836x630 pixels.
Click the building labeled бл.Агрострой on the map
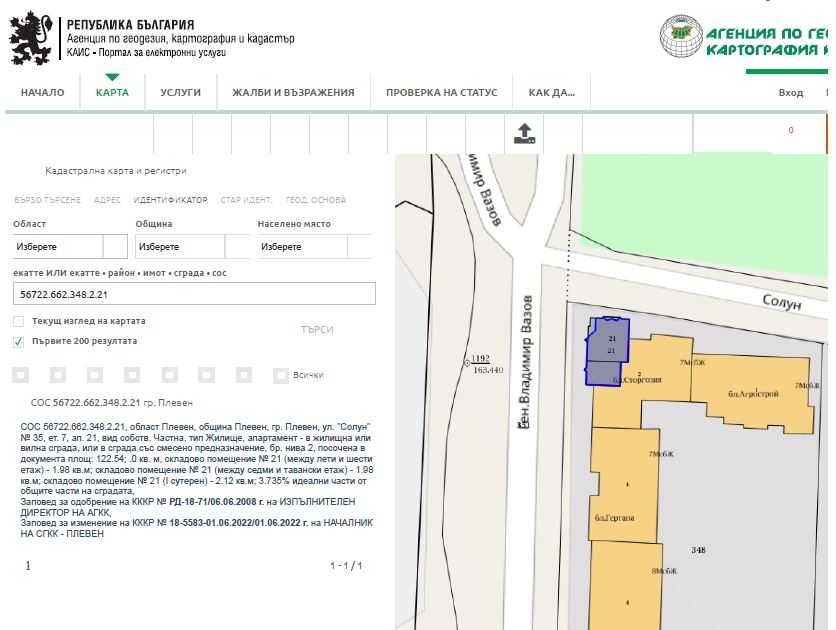point(753,394)
